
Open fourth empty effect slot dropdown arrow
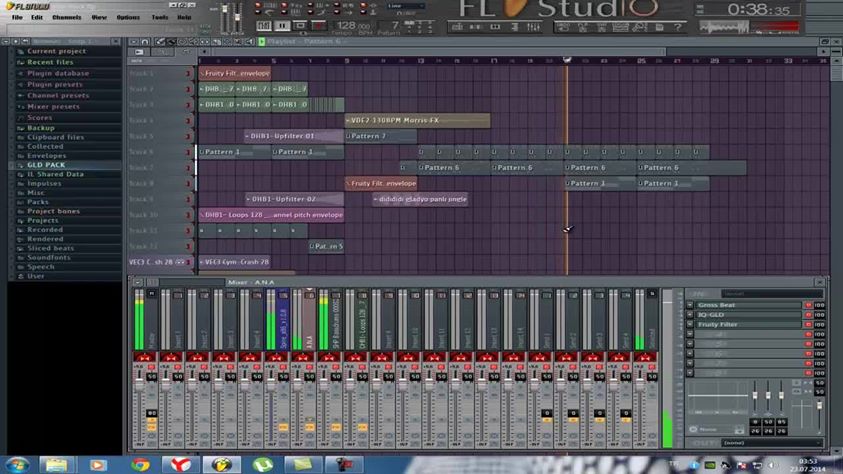pyautogui.click(x=690, y=334)
